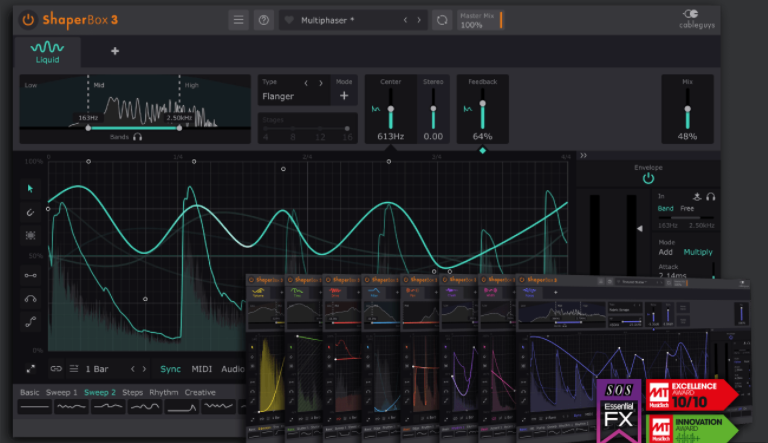This screenshot has width=768, height=443.
Task: Open the 1 Bar length dropdown
Action: coord(97,369)
